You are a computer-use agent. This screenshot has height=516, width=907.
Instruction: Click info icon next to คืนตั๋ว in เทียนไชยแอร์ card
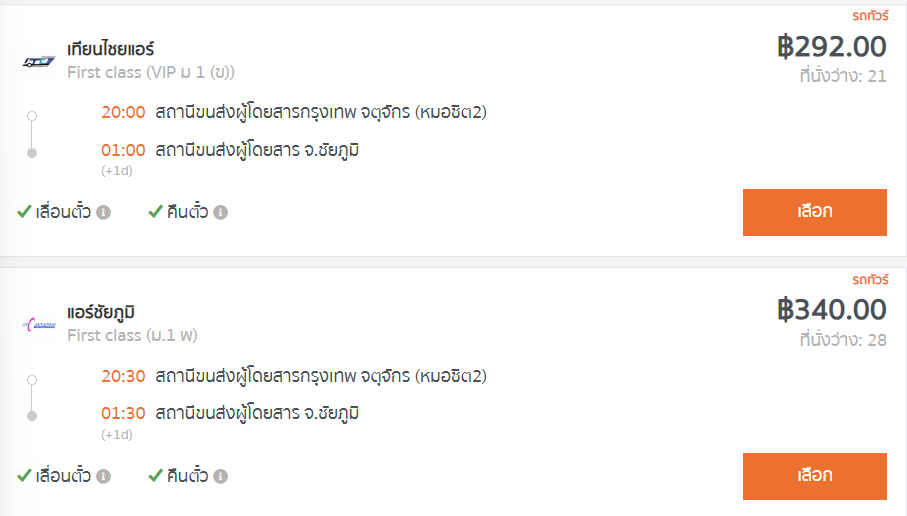[220, 212]
